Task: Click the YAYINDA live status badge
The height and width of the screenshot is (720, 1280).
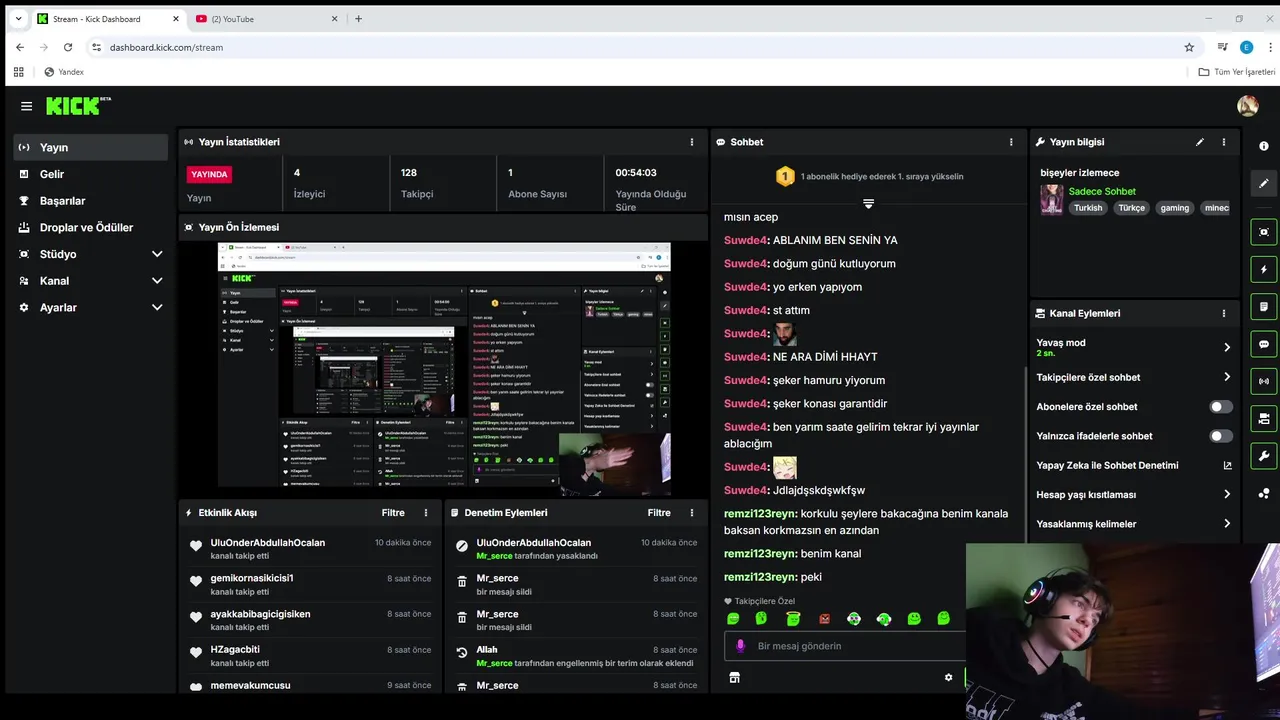Action: [x=210, y=174]
